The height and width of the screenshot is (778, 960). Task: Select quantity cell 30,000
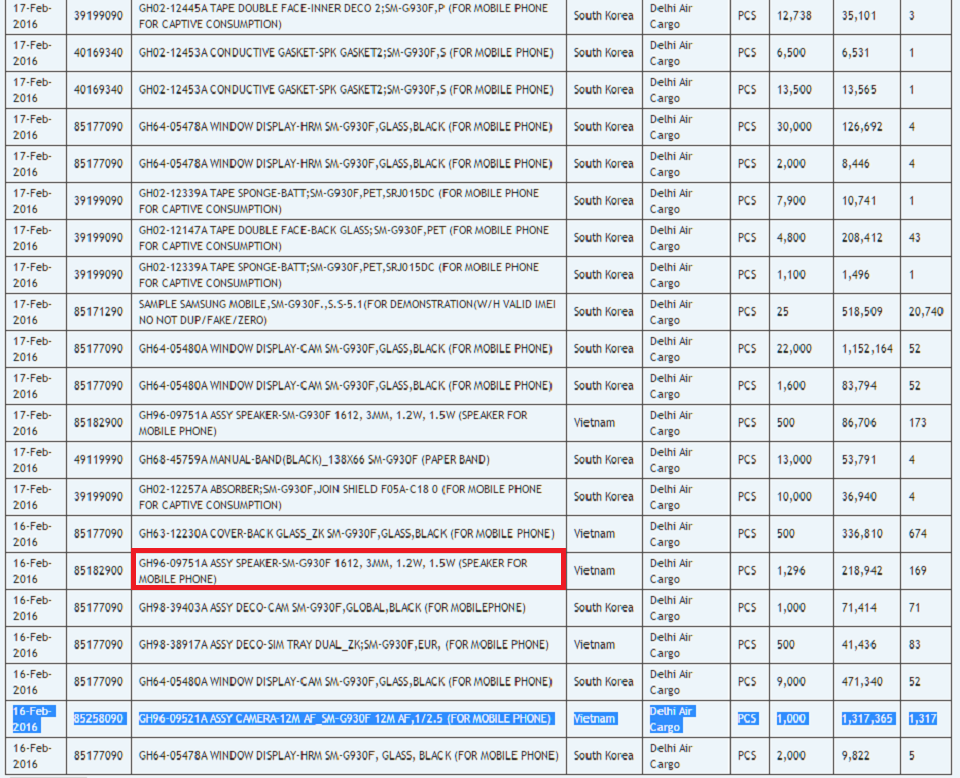[x=801, y=127]
